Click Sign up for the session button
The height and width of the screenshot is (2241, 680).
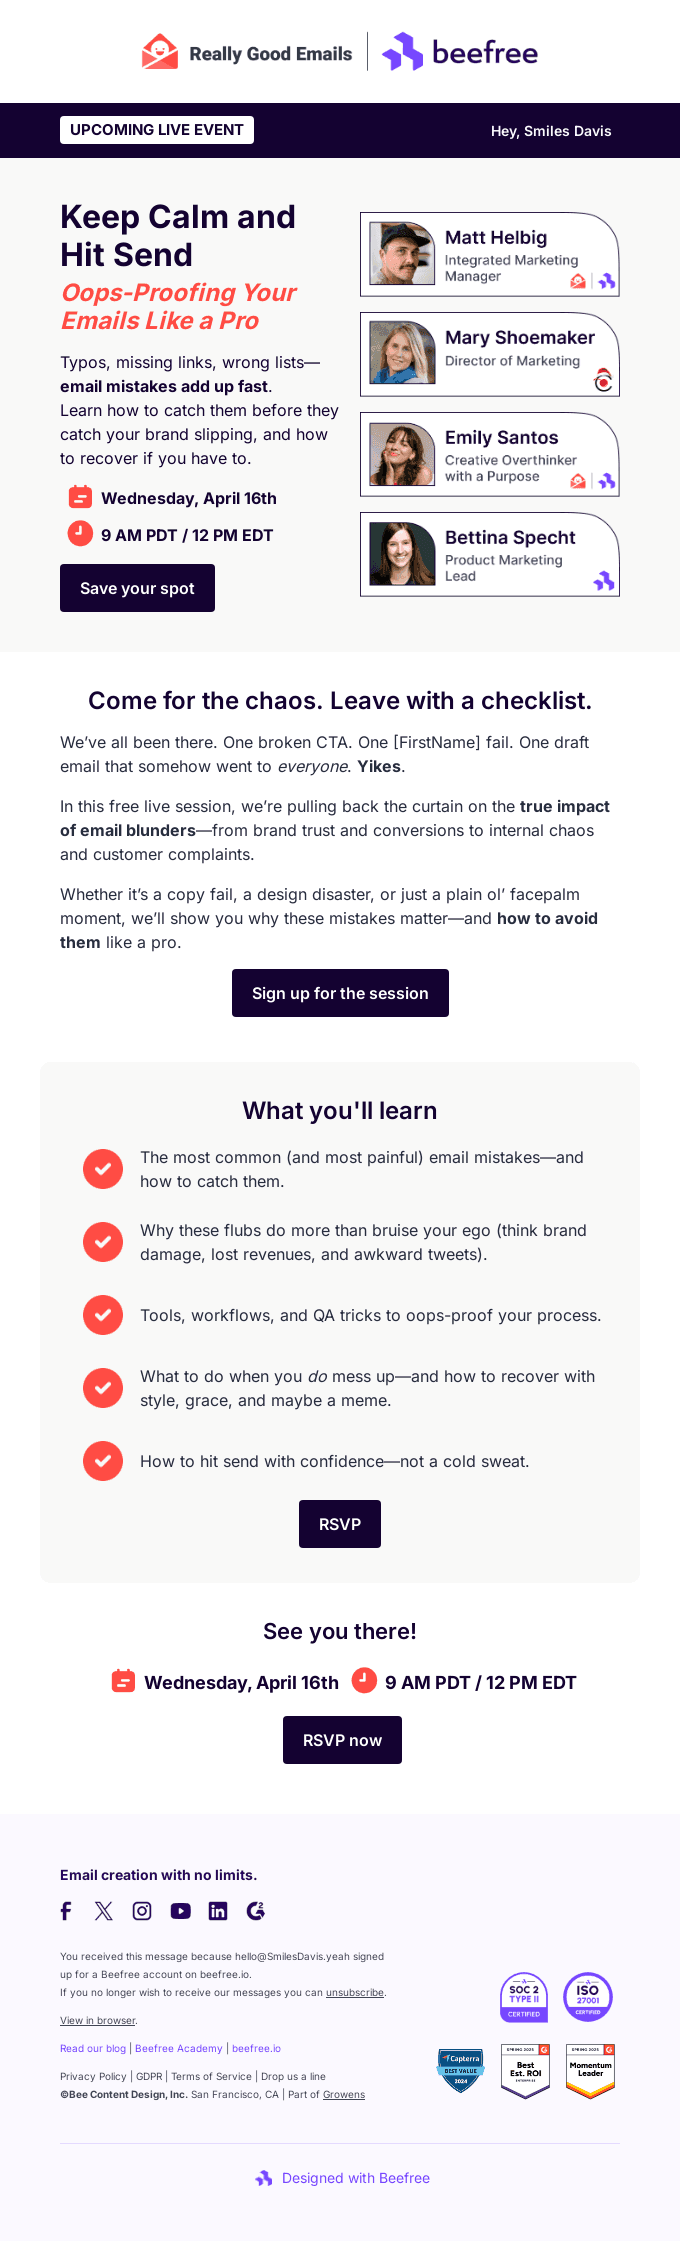tap(340, 993)
